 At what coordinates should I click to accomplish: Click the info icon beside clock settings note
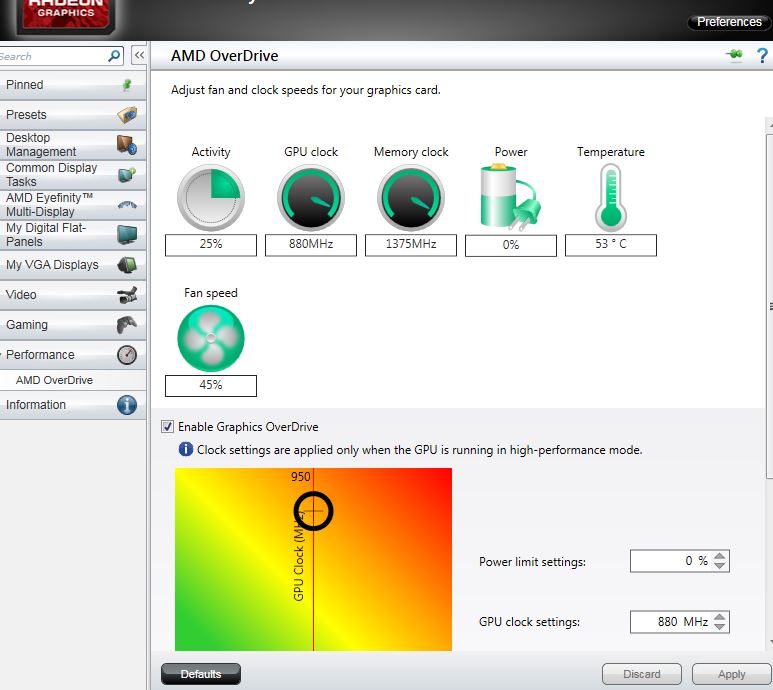(185, 449)
